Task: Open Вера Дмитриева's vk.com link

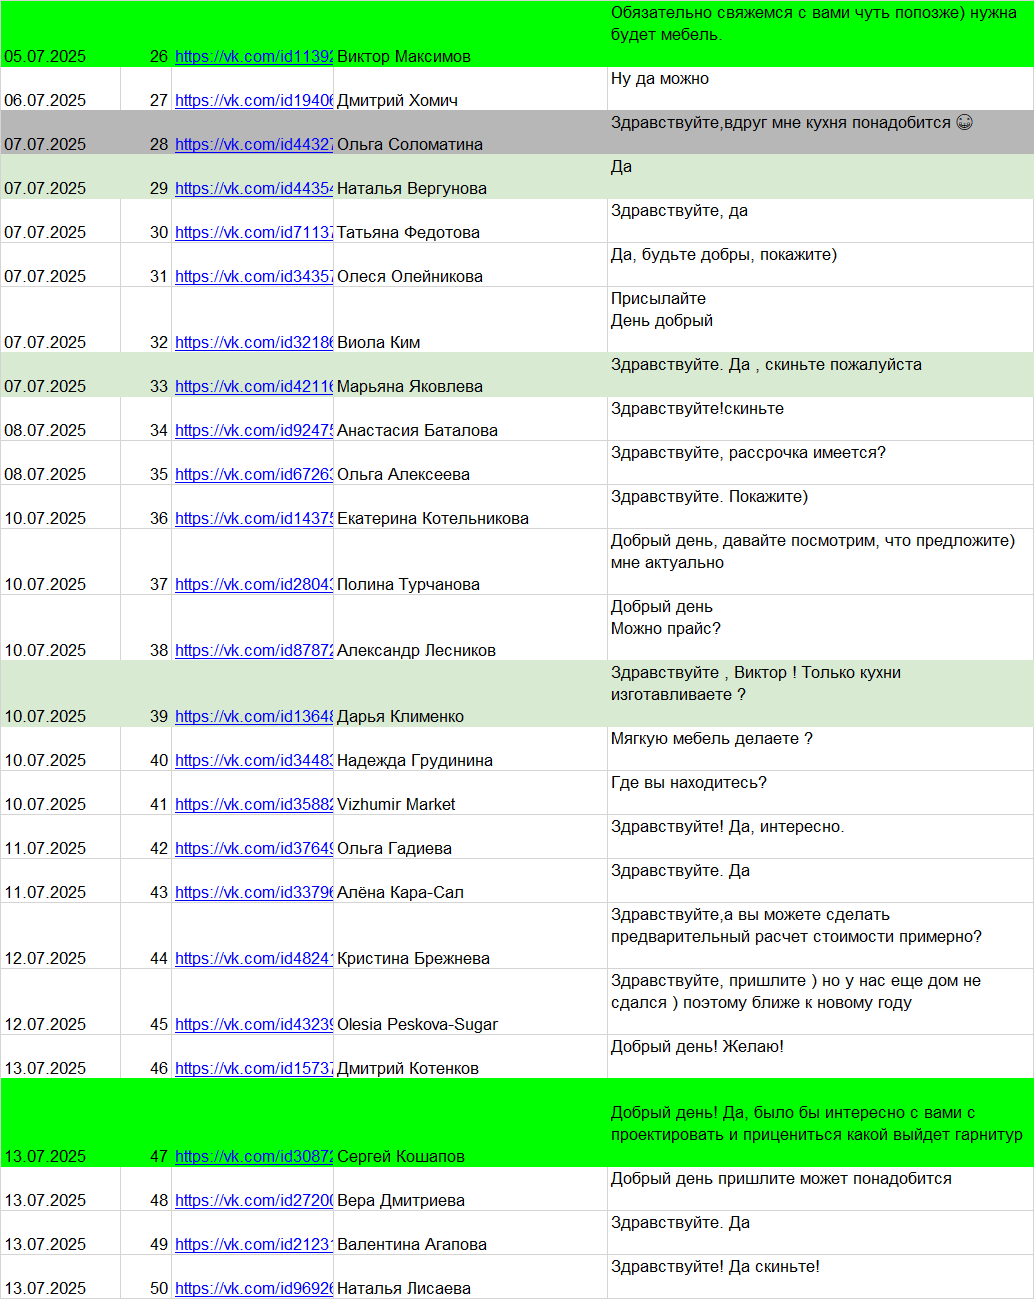Action: click(x=254, y=1201)
